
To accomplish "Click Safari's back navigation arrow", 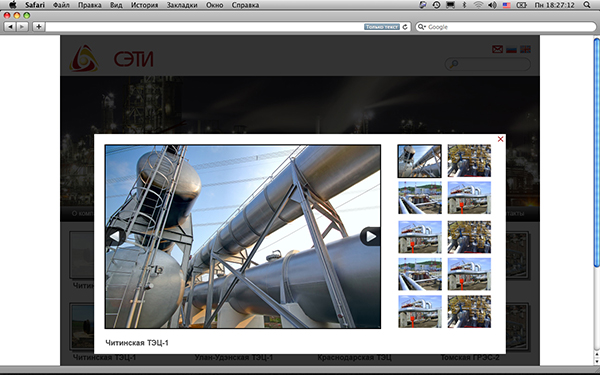I will tap(10, 27).
